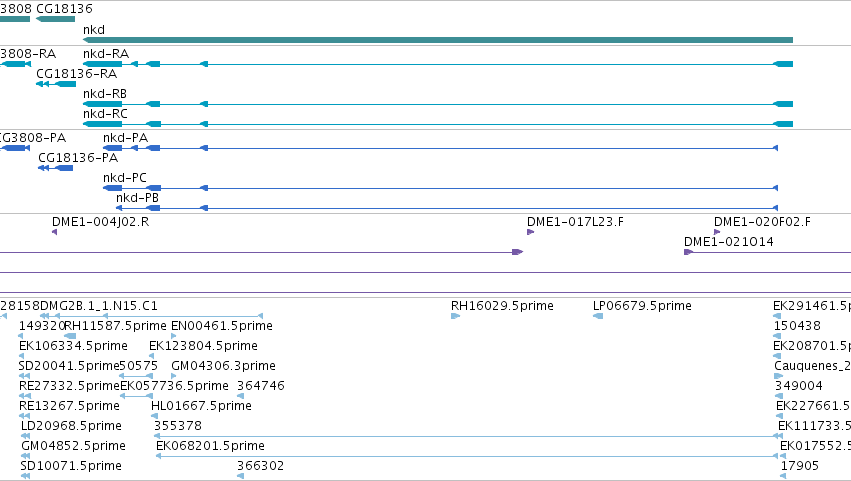This screenshot has height=481, width=851.
Task: Select the 50575 feature label
Action: pyautogui.click(x=138, y=366)
